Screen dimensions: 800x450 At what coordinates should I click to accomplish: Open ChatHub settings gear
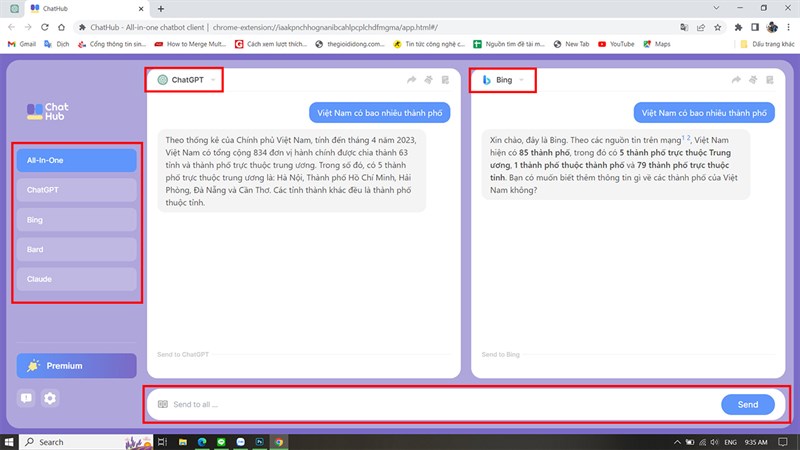[50, 398]
